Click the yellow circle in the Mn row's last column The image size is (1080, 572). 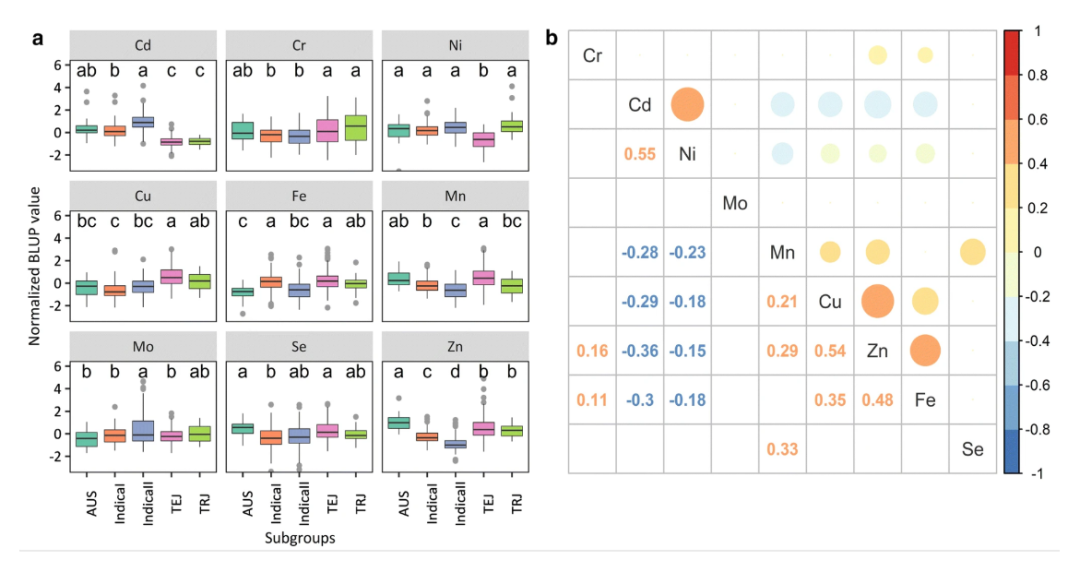pos(972,252)
